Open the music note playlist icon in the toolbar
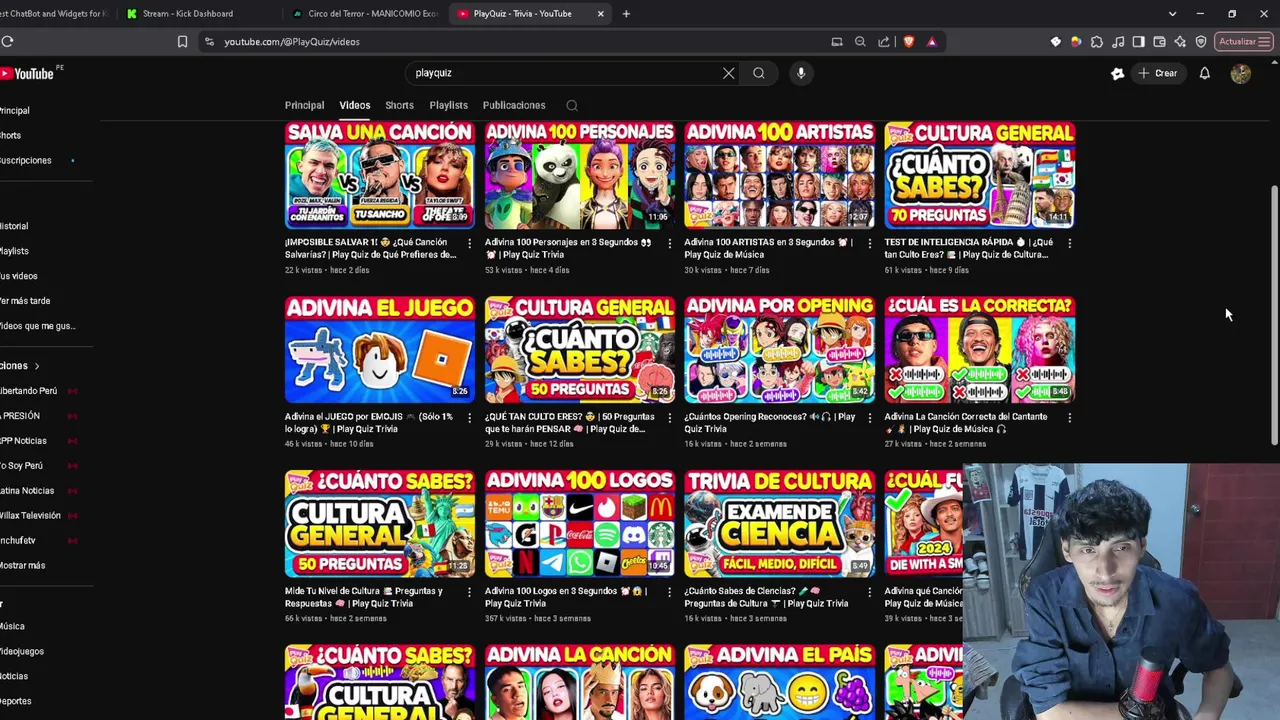 [x=1118, y=41]
